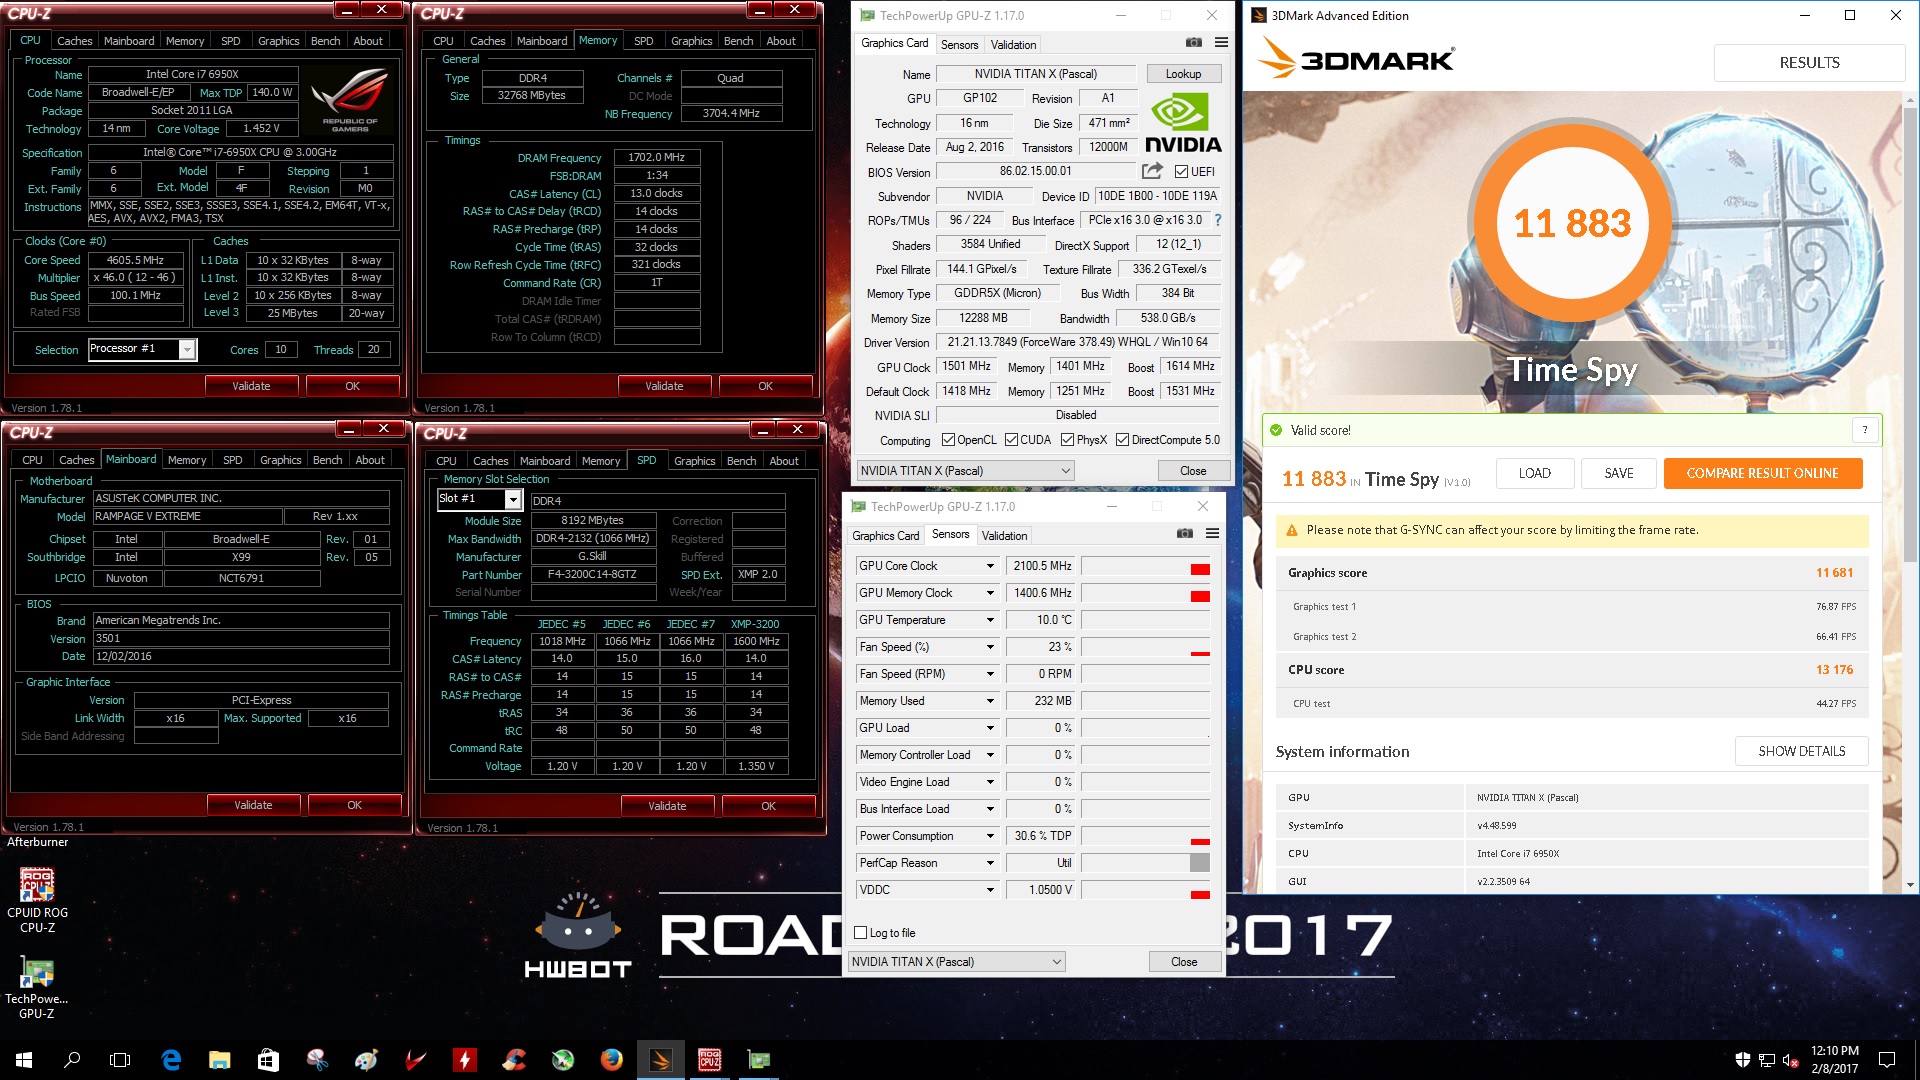Toggle the OpenCL computing checkbox
The image size is (1920, 1080).
coord(949,440)
